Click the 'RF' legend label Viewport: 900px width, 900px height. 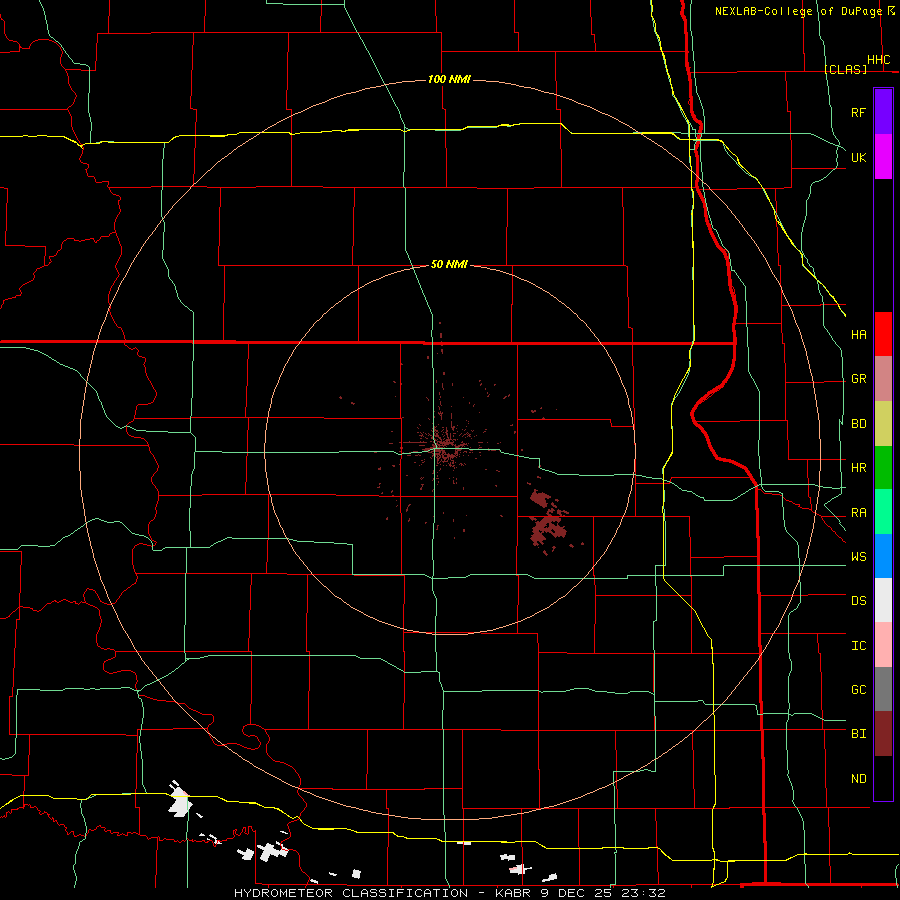tap(859, 112)
